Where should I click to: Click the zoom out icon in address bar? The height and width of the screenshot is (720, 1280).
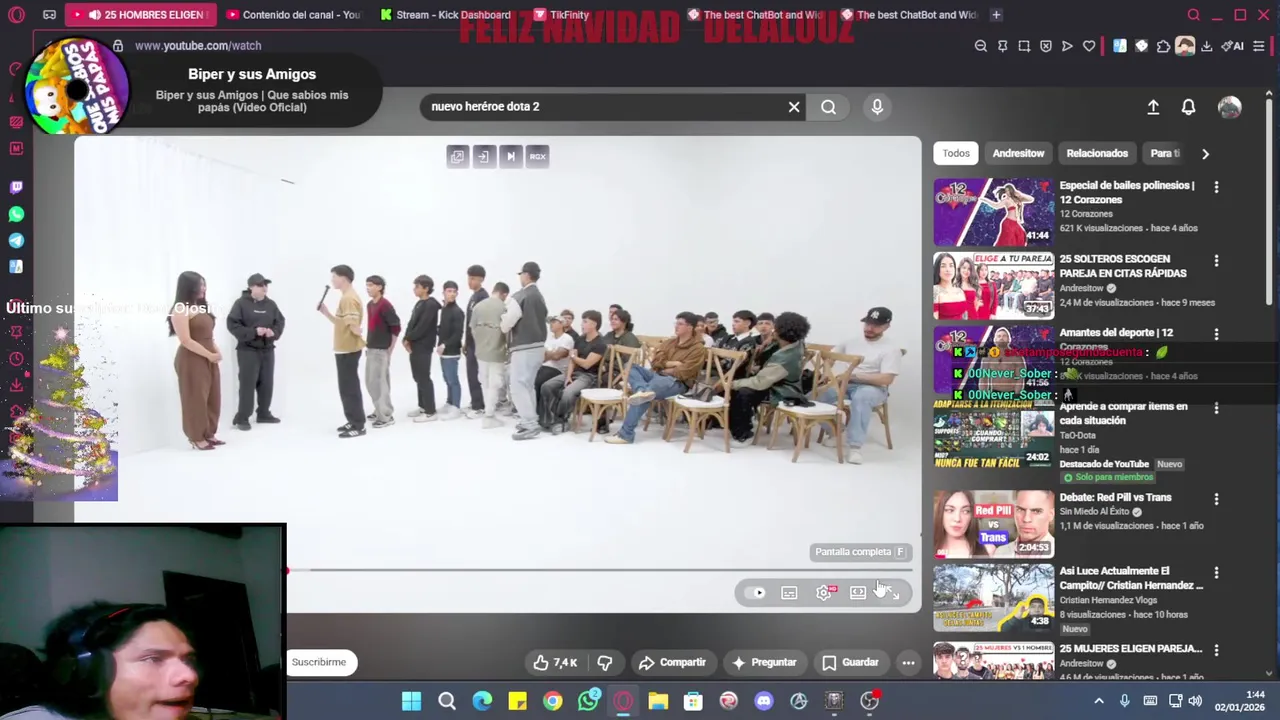tap(981, 46)
